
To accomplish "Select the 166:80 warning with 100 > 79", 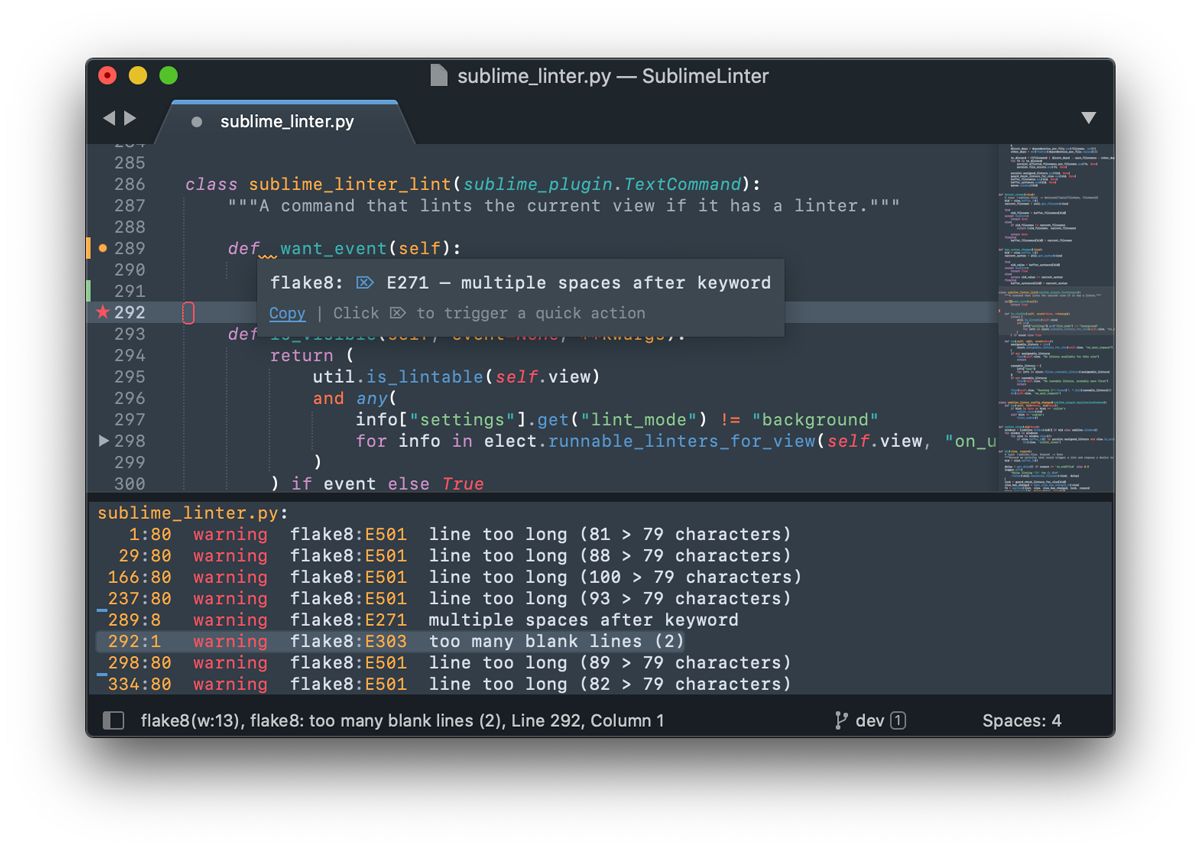I will tap(450, 577).
